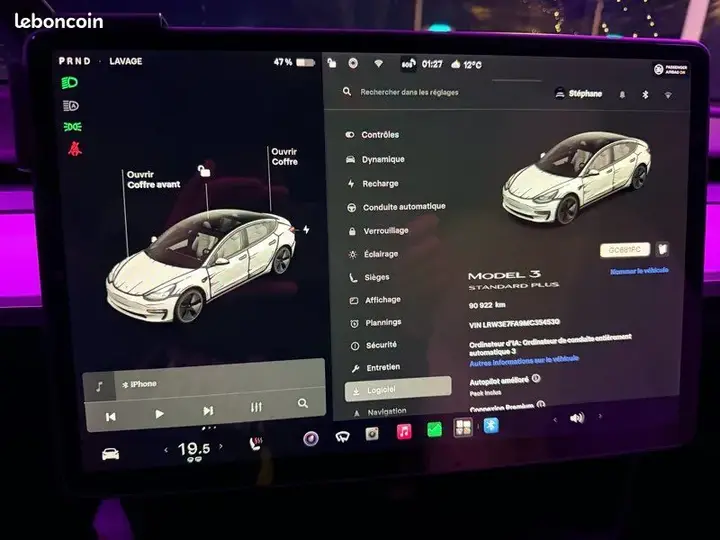
Task: Tap the unlock padlock above the car
Action: pyautogui.click(x=204, y=171)
